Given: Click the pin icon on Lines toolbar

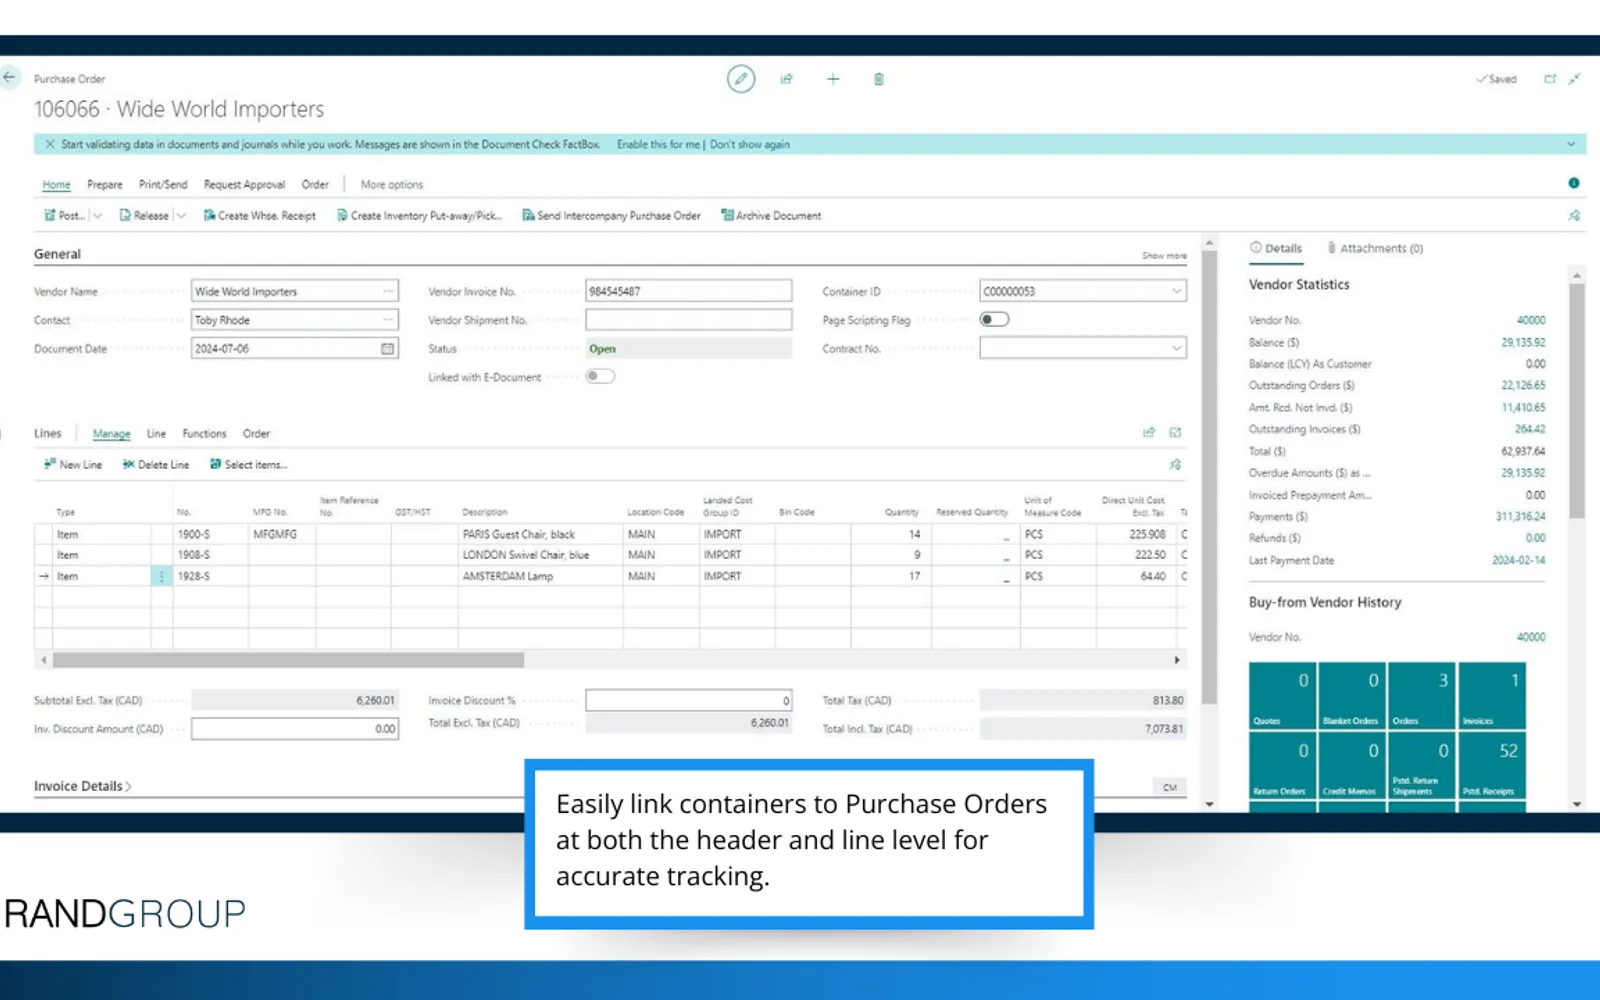Looking at the screenshot, I should coord(1175,464).
